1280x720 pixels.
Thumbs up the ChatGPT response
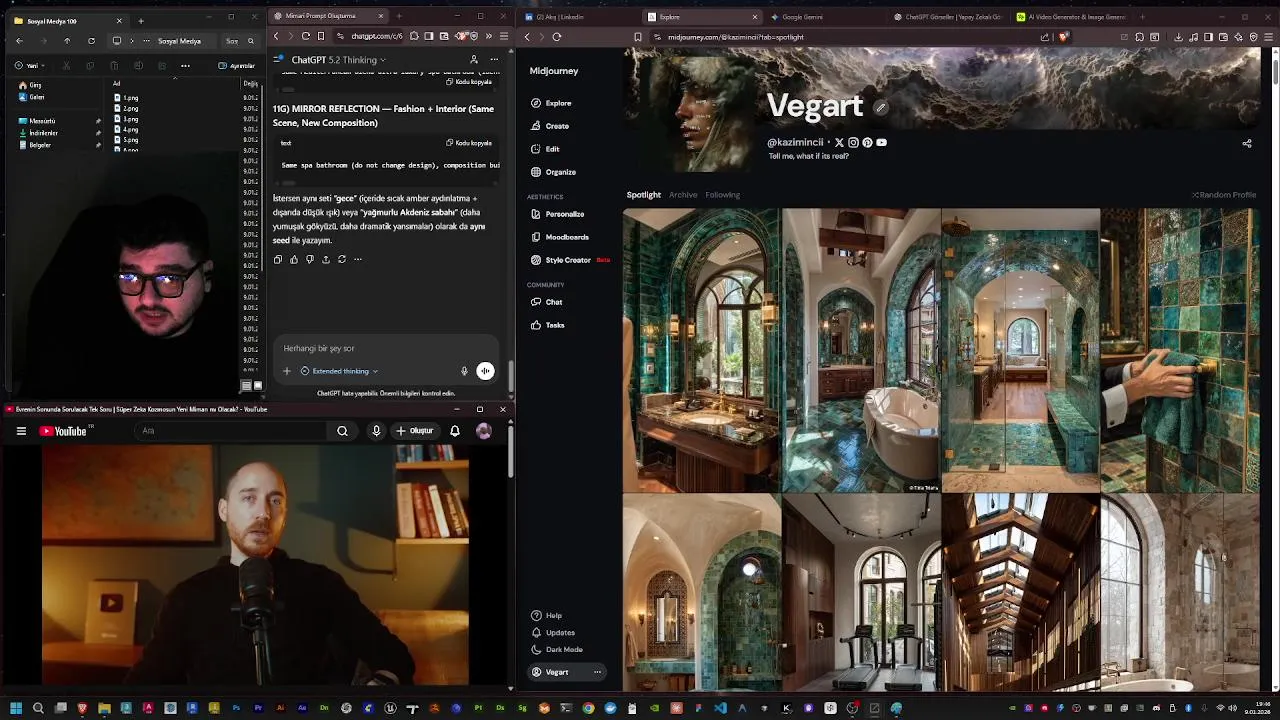pyautogui.click(x=294, y=259)
